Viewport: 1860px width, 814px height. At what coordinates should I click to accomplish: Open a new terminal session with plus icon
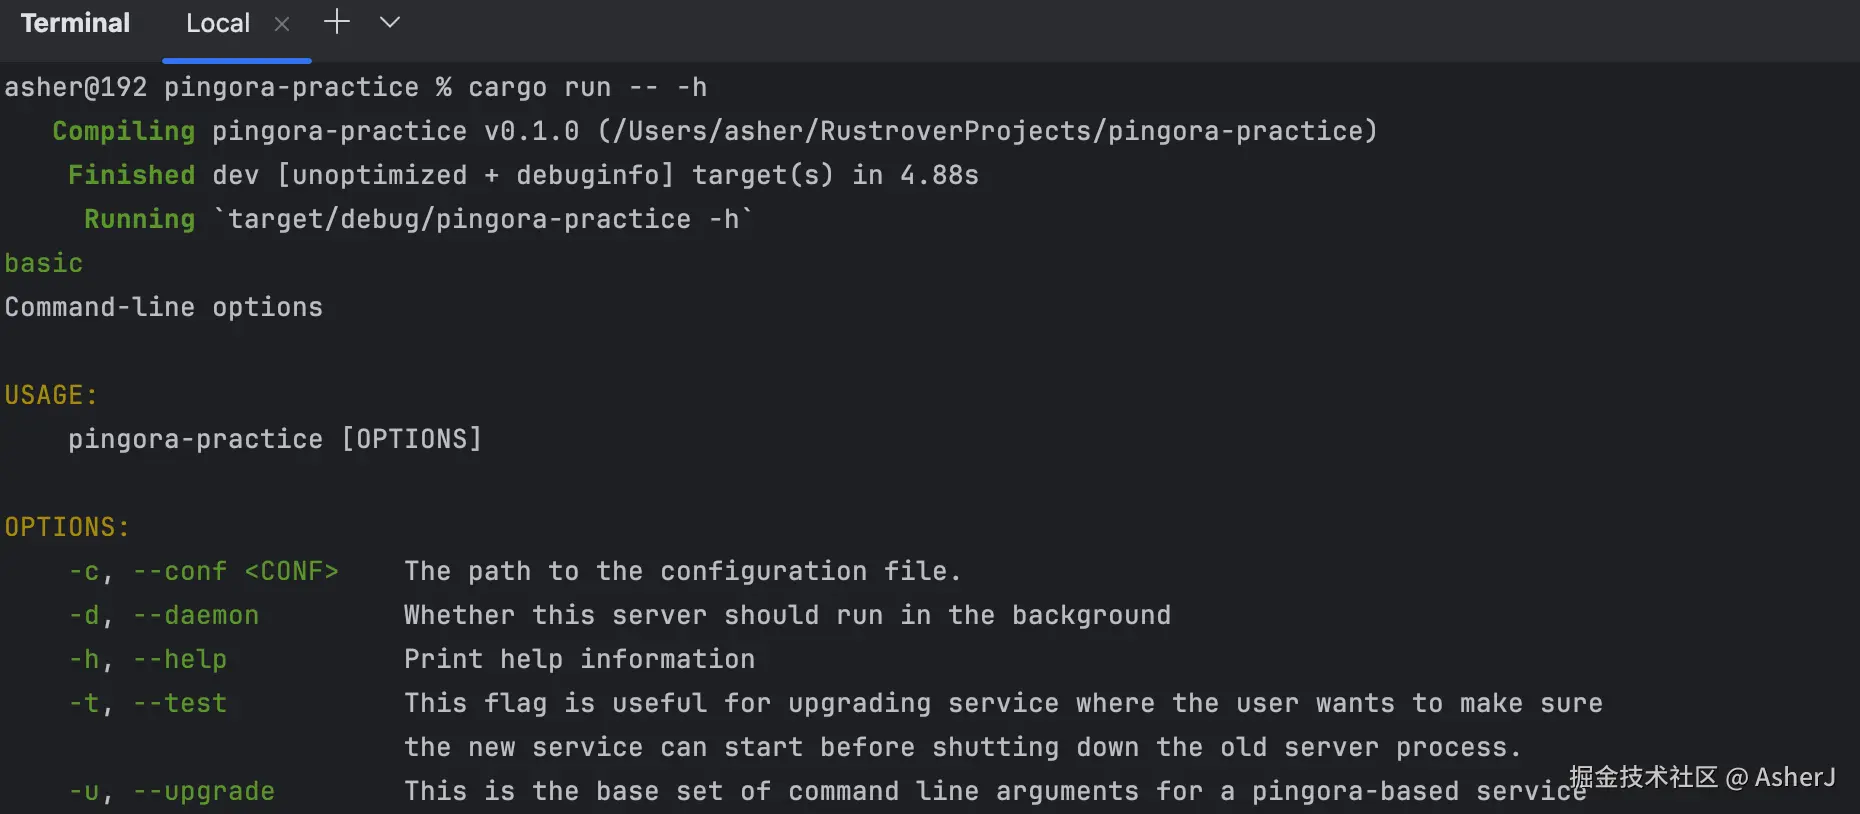(x=337, y=22)
